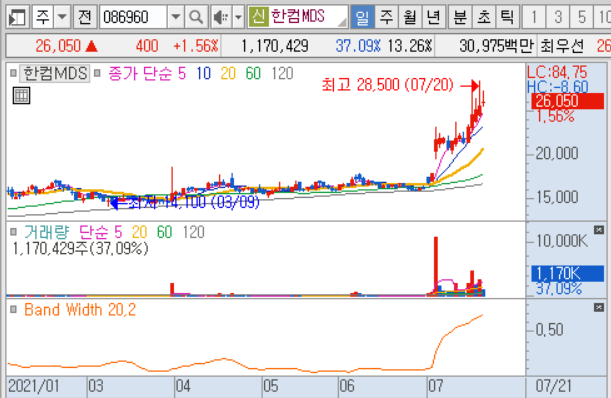
Task: Click the chart layout icon at top-left
Action: click(x=17, y=17)
